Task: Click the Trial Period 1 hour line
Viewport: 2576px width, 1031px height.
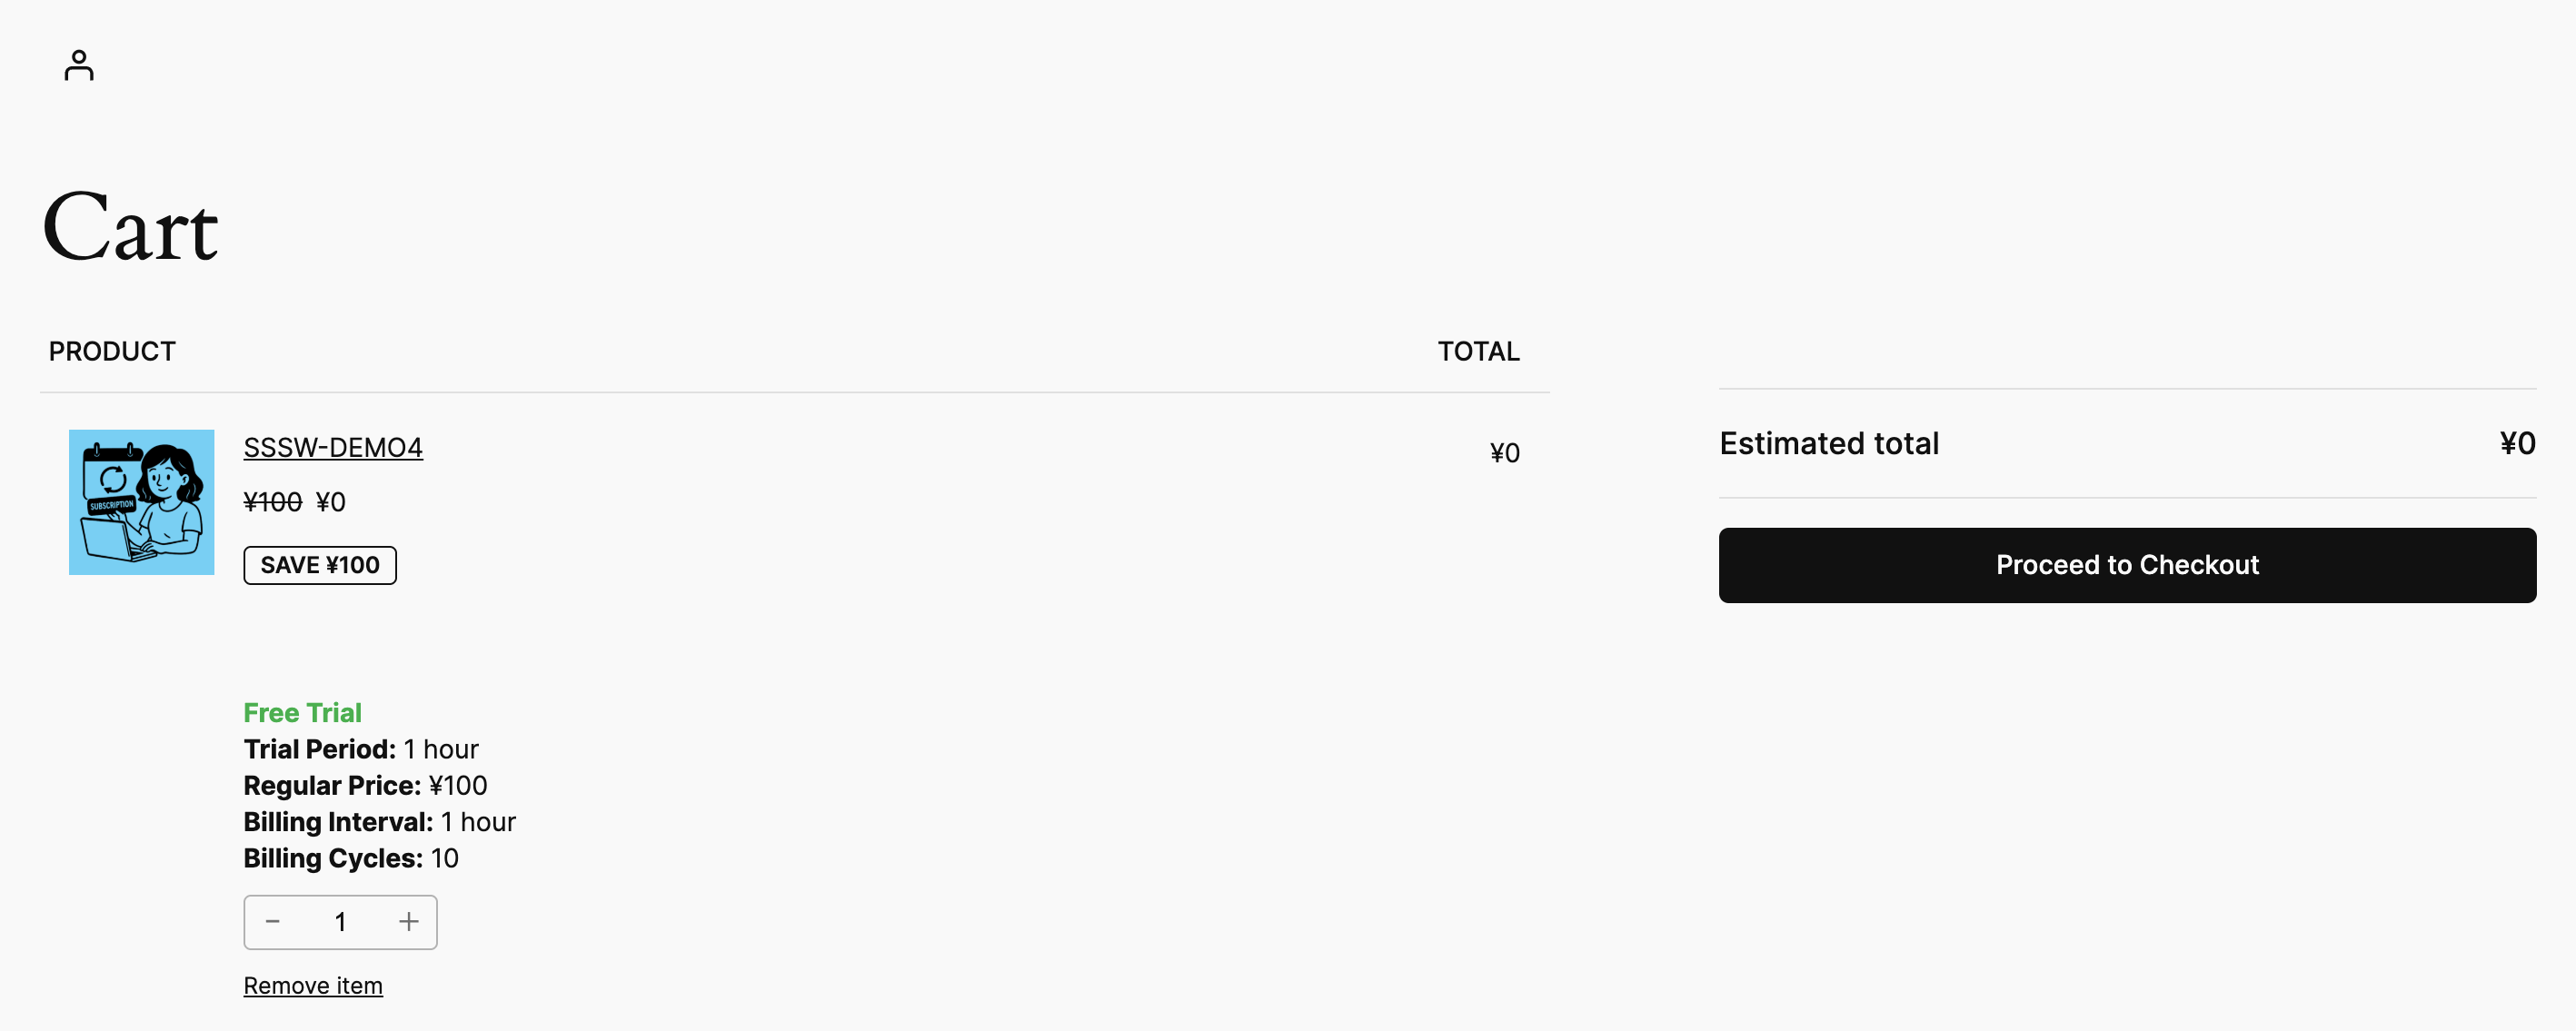Action: click(361, 749)
